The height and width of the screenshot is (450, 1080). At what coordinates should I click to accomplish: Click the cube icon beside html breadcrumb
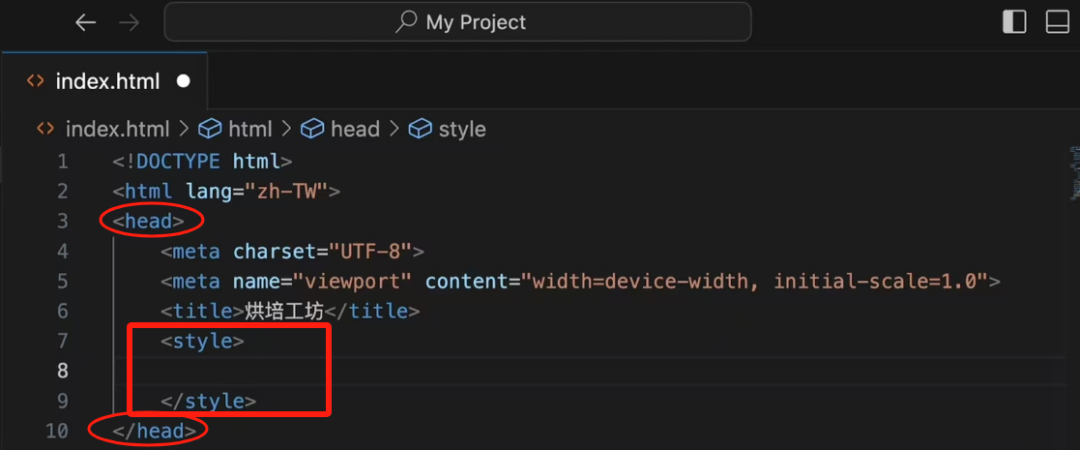click(209, 129)
